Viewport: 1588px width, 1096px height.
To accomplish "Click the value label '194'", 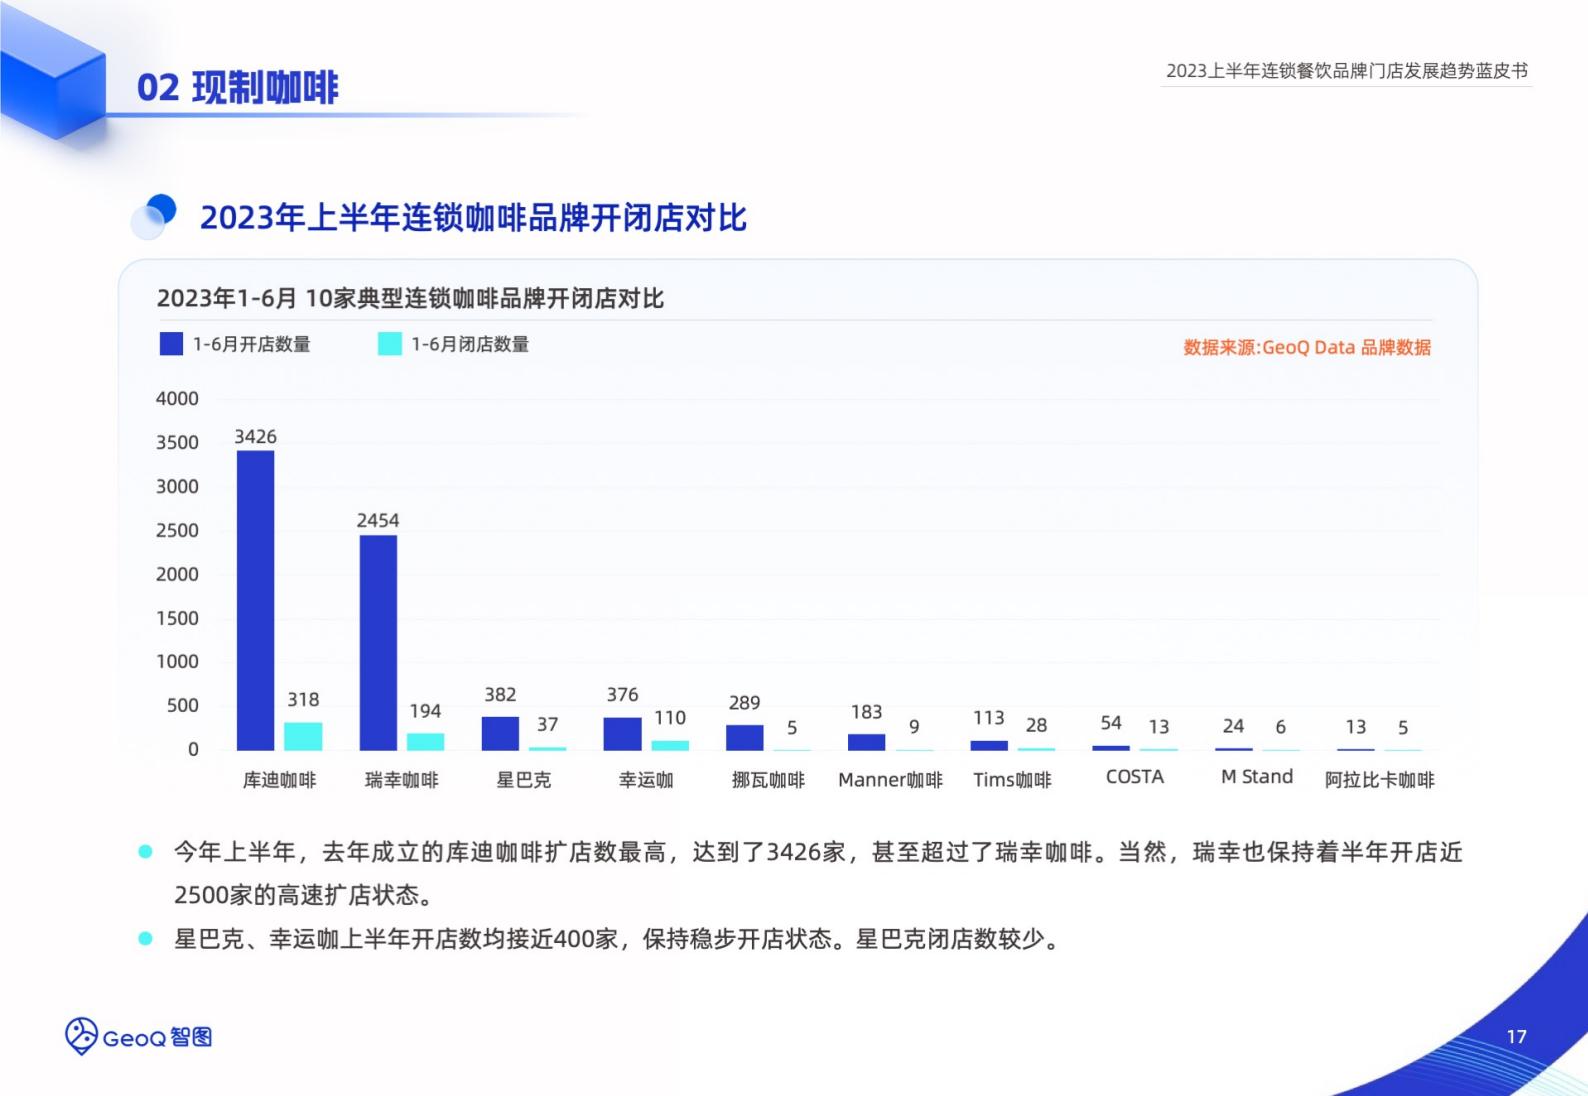I will point(425,711).
